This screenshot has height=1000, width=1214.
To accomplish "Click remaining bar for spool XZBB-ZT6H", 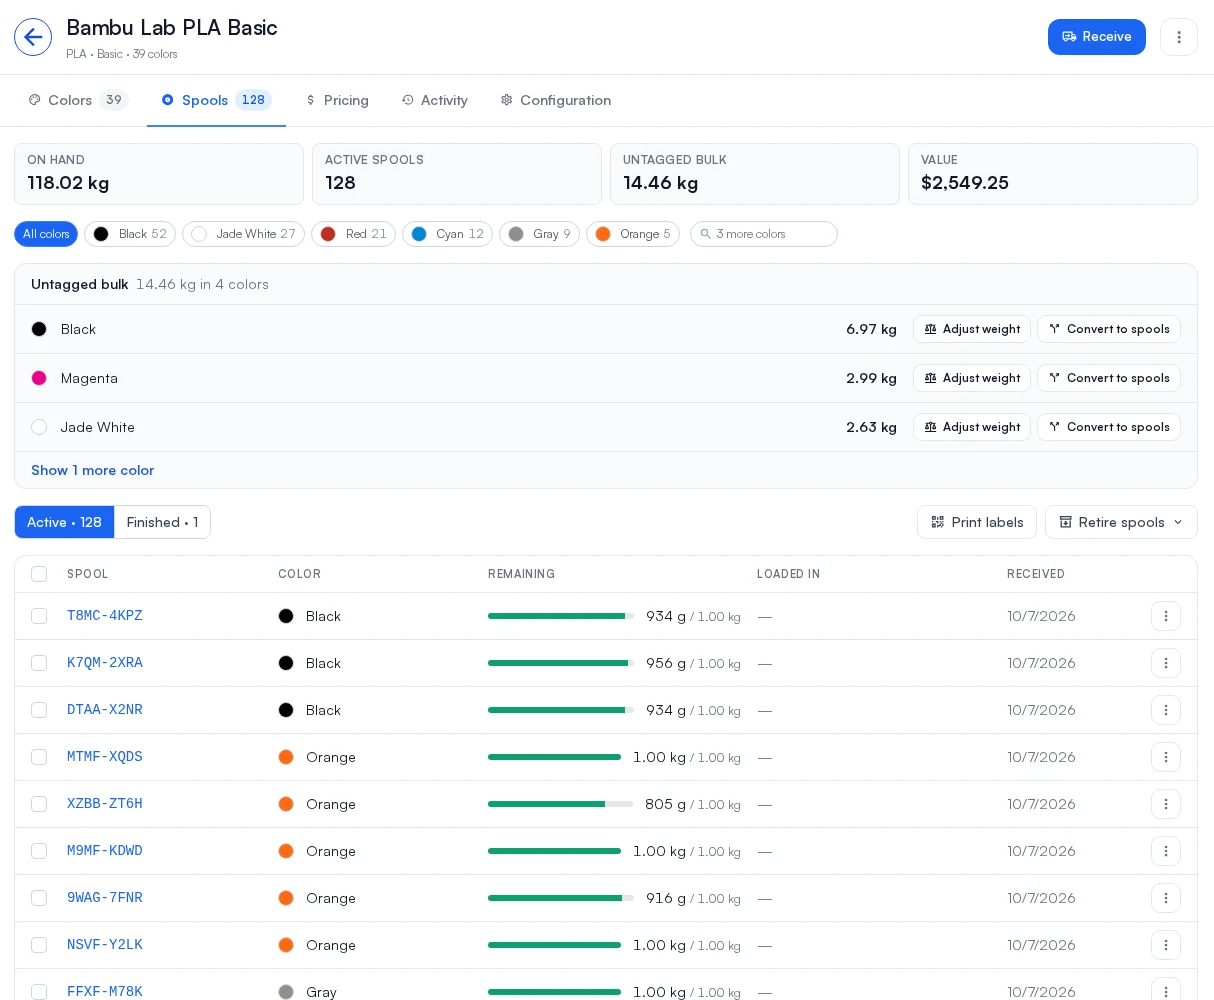I will pos(561,804).
